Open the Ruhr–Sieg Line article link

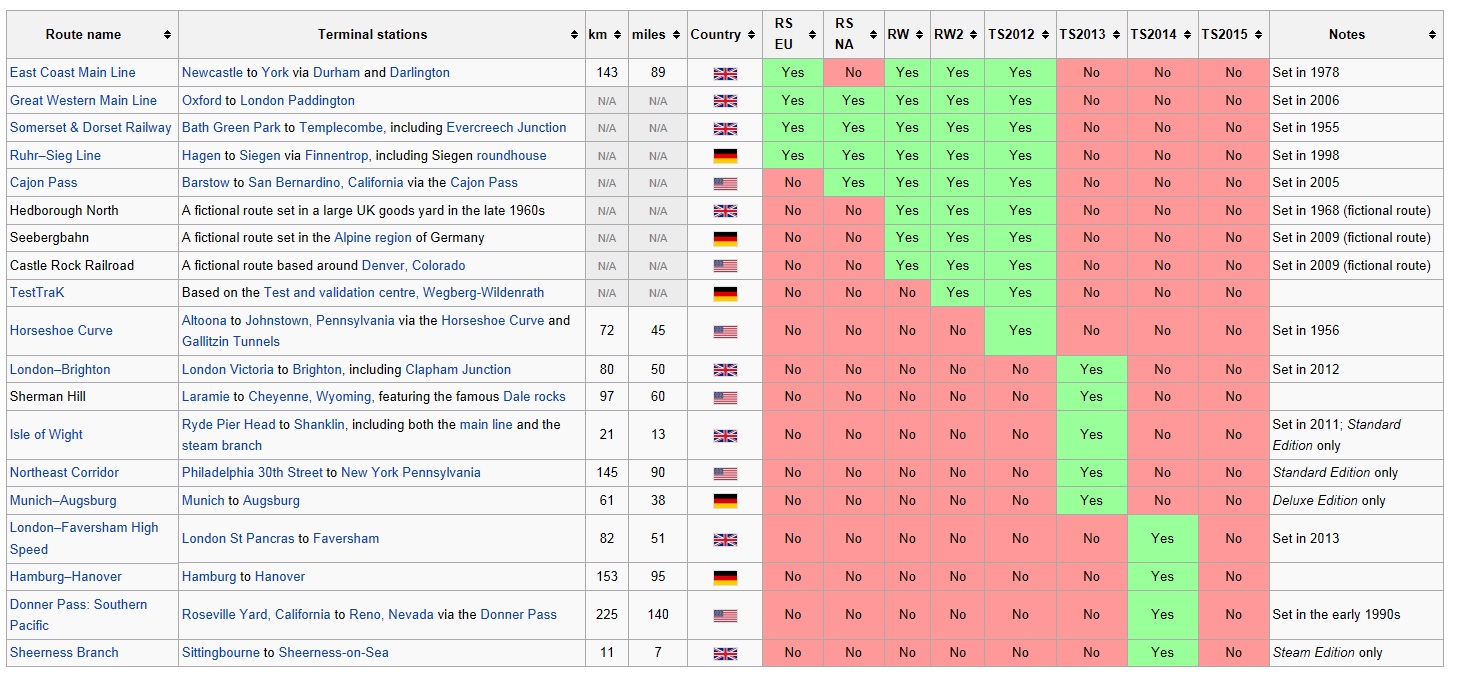pos(55,155)
